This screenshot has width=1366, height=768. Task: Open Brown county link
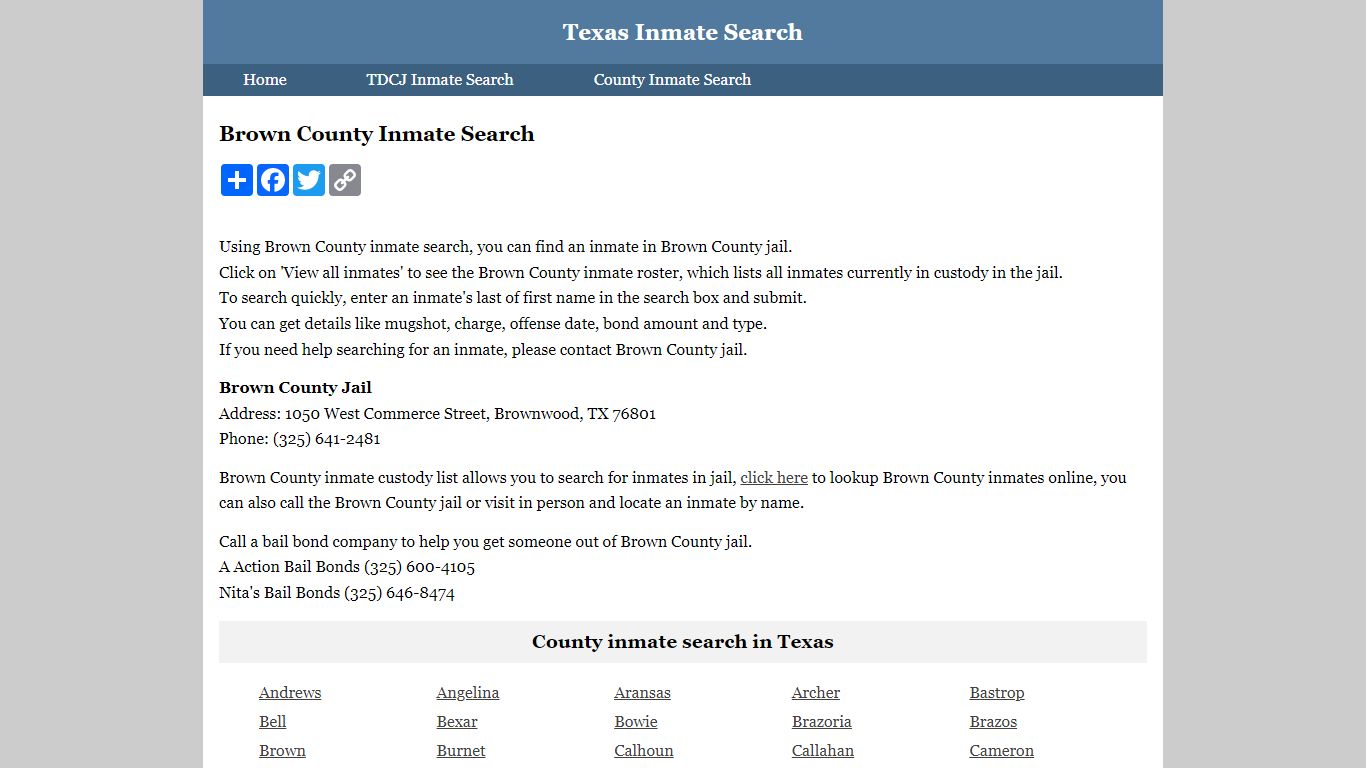tap(282, 751)
